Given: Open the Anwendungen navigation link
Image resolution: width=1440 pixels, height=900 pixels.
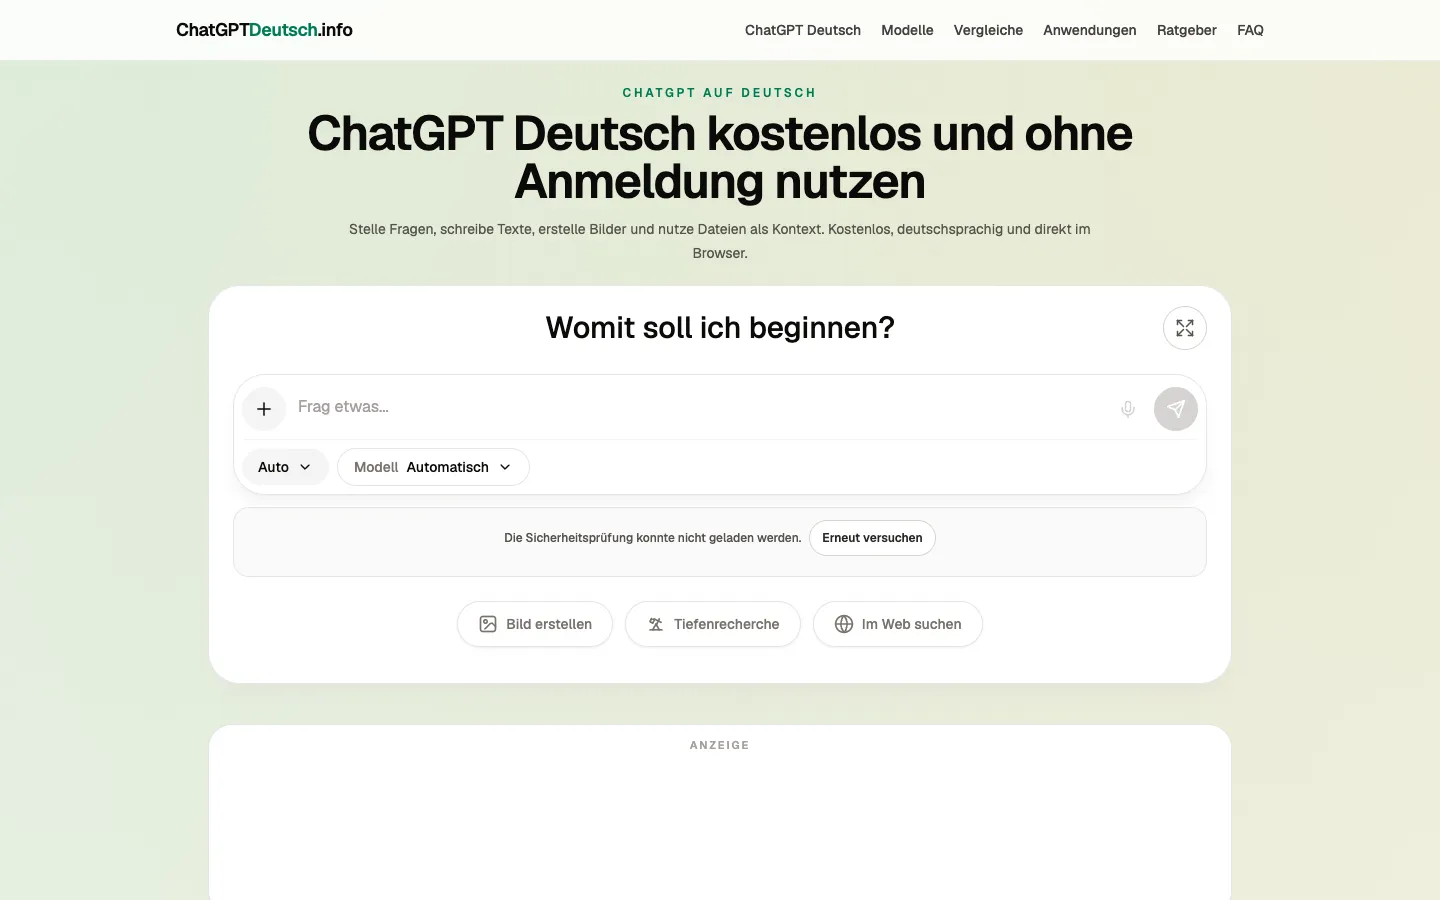Looking at the screenshot, I should pos(1090,30).
